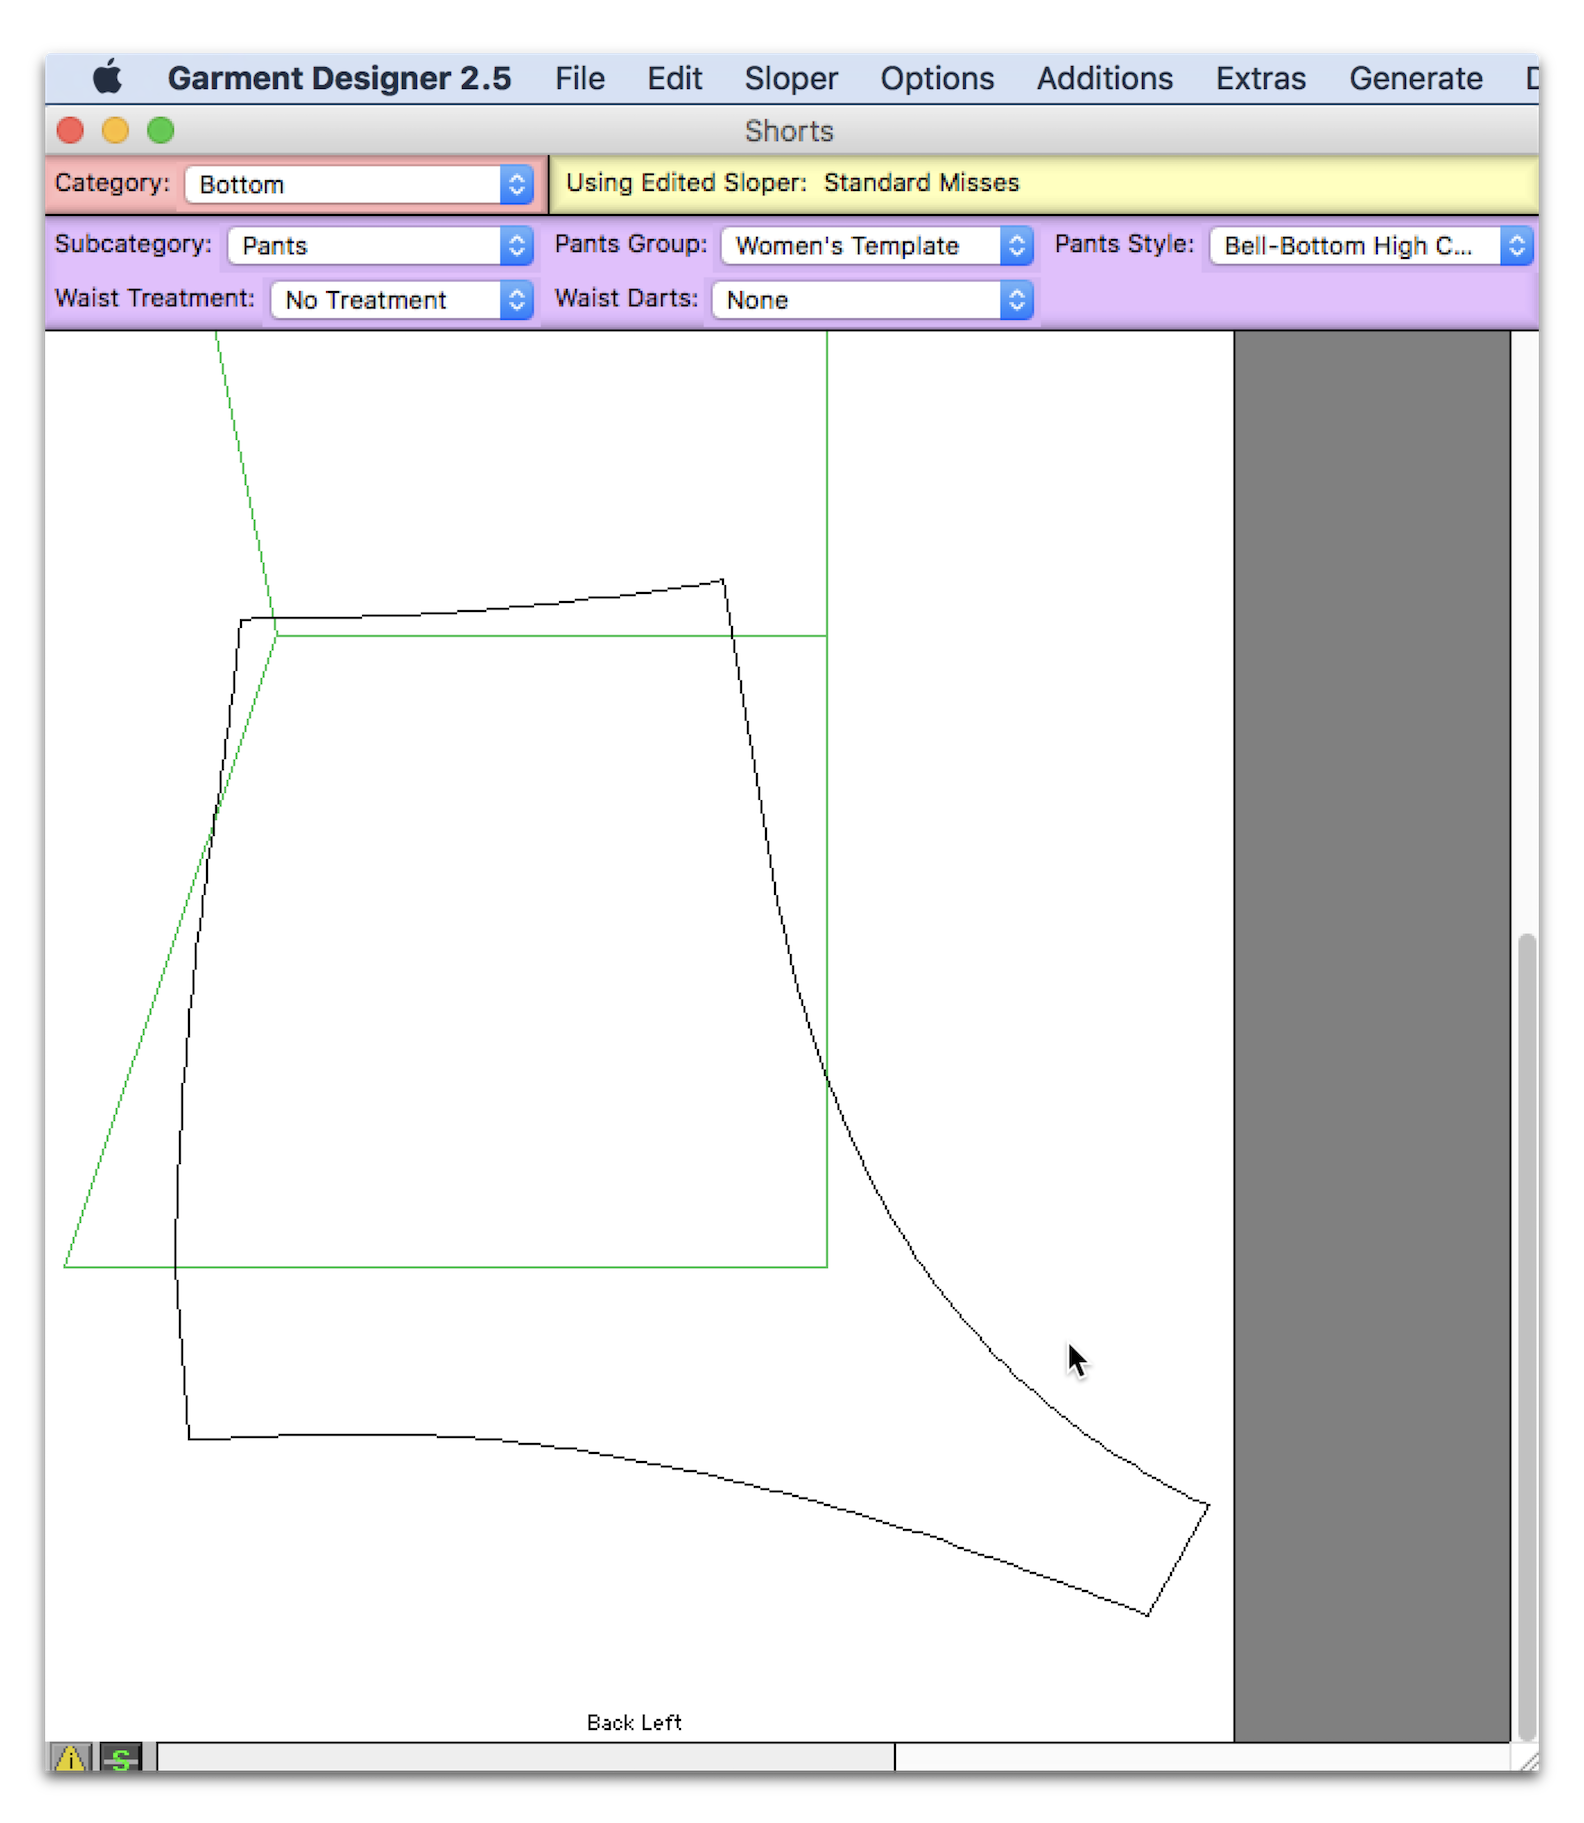The width and height of the screenshot is (1584, 1823).
Task: Open the Extras menu
Action: [x=1261, y=78]
